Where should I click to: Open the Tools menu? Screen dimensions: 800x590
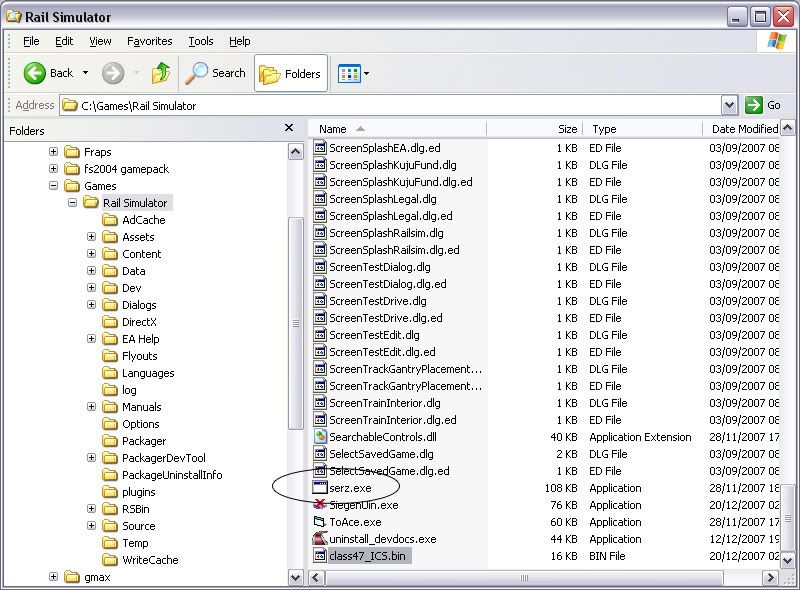tap(201, 41)
